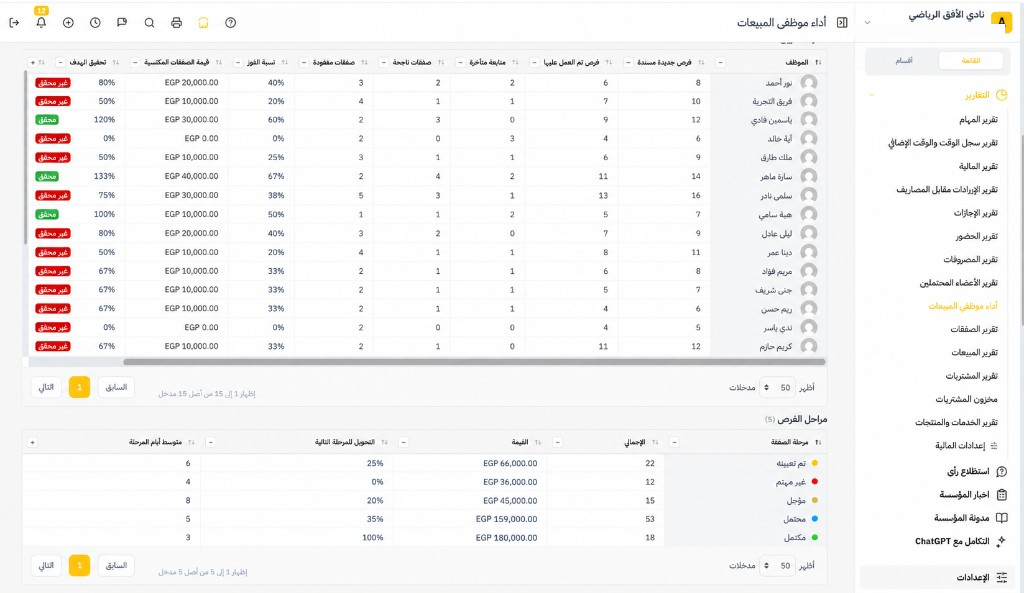Click التالي button in employees table
Image resolution: width=1024 pixels, height=593 pixels.
(46, 388)
